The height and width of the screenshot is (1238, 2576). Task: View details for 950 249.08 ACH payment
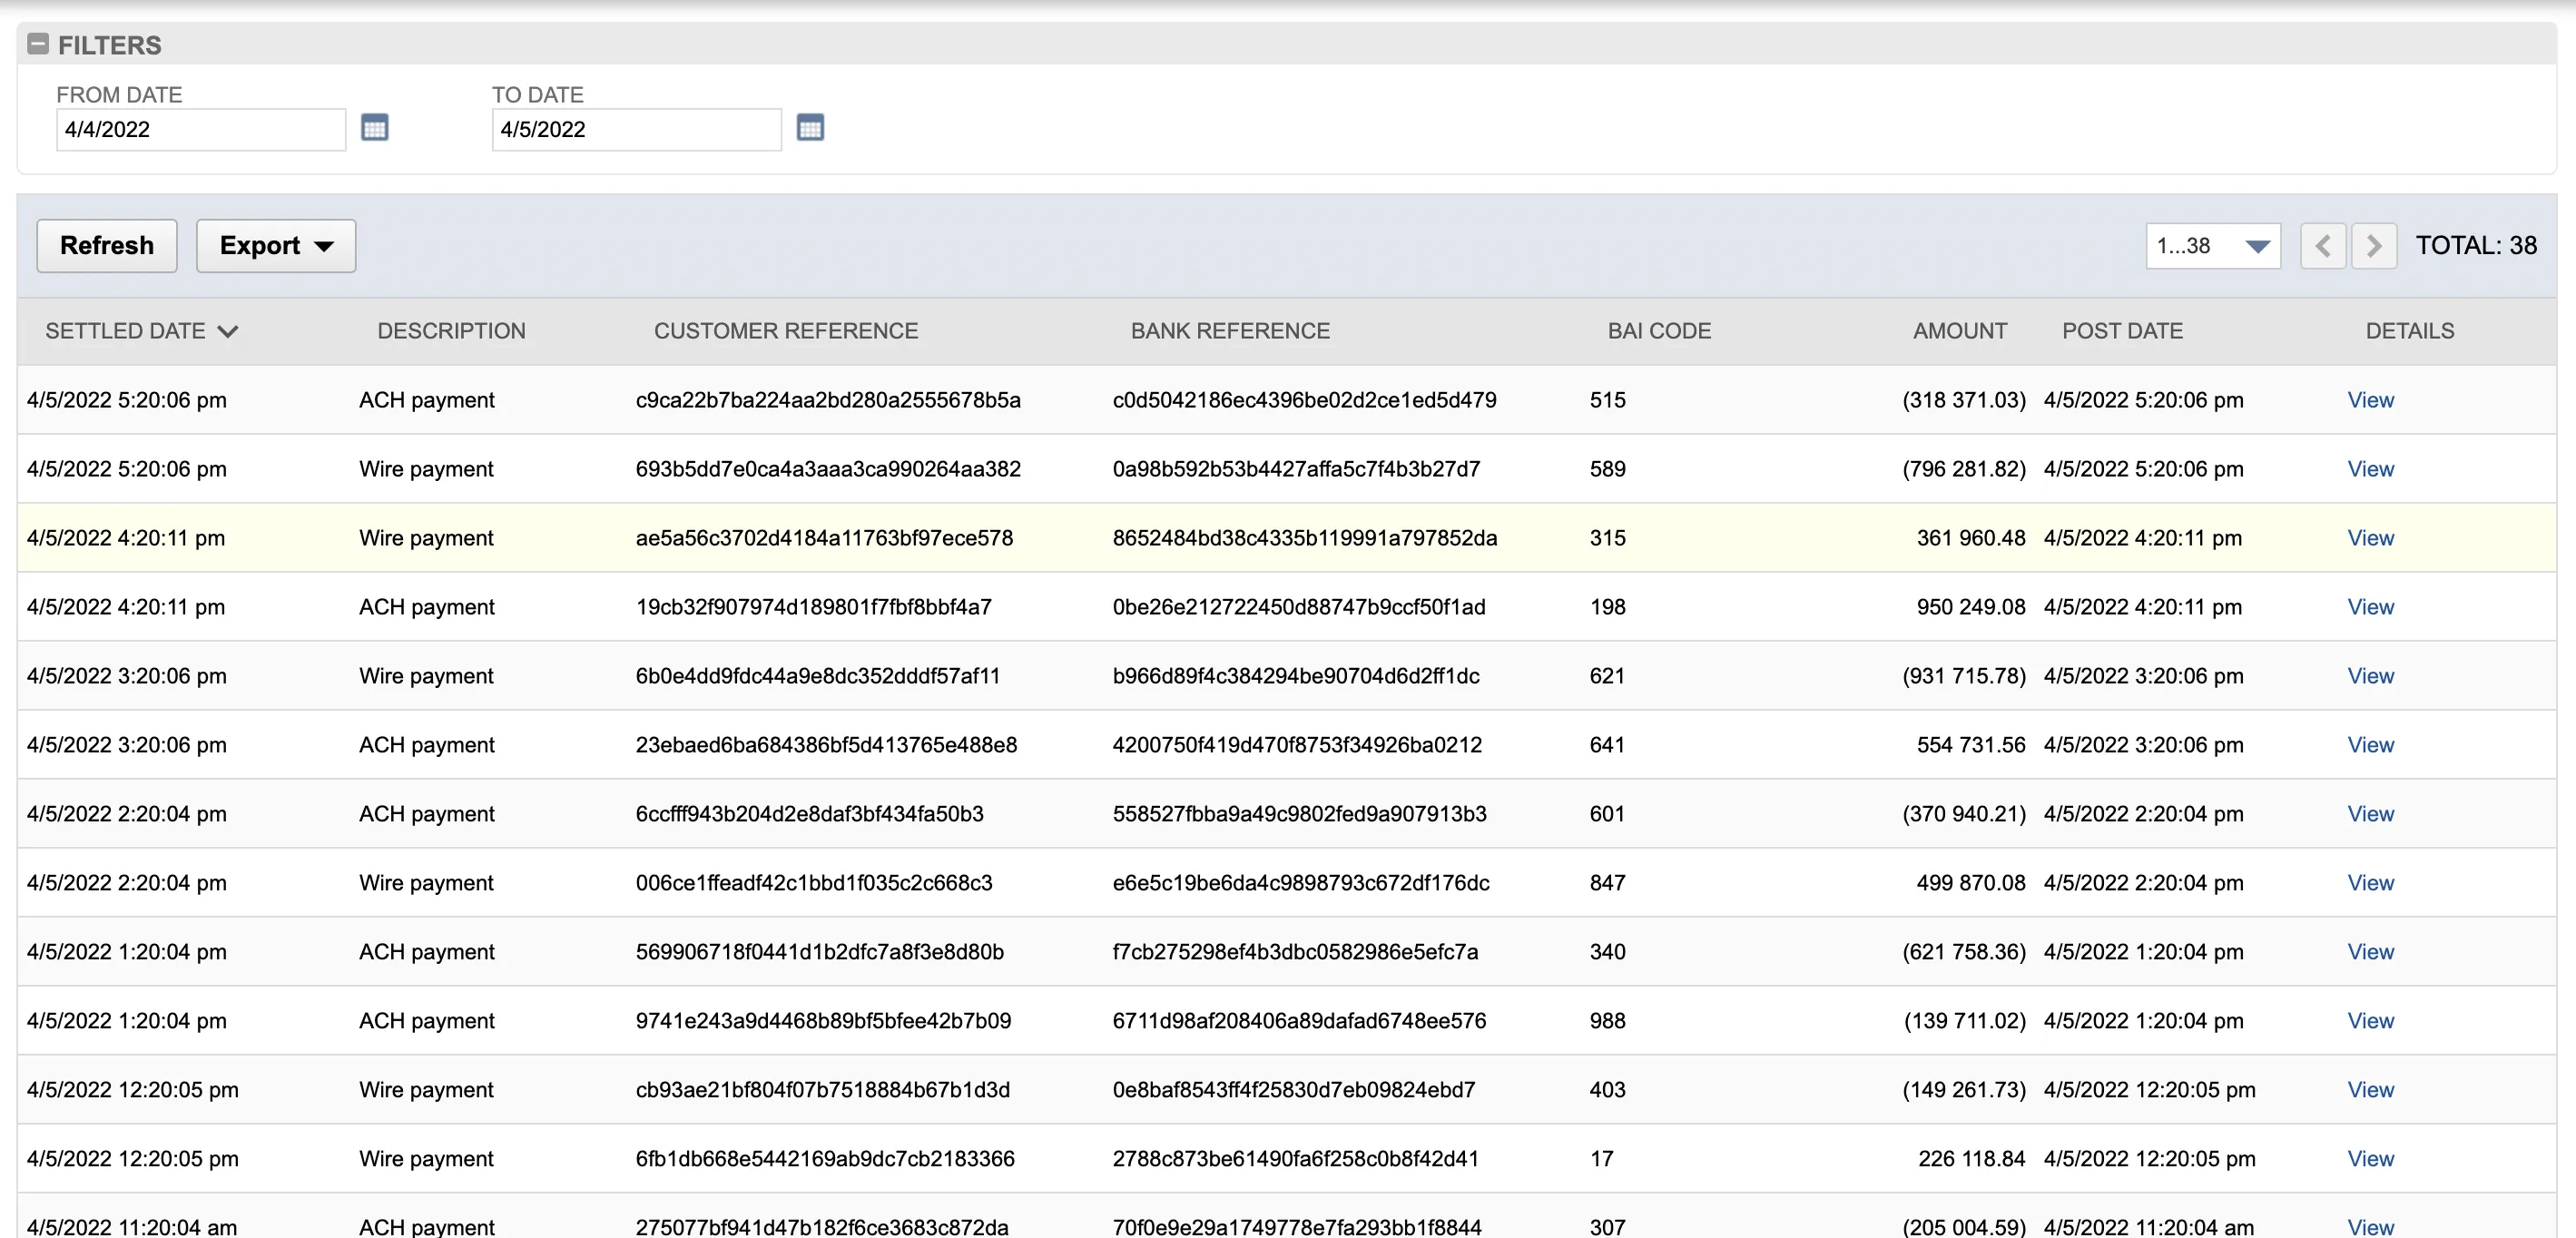(2370, 607)
